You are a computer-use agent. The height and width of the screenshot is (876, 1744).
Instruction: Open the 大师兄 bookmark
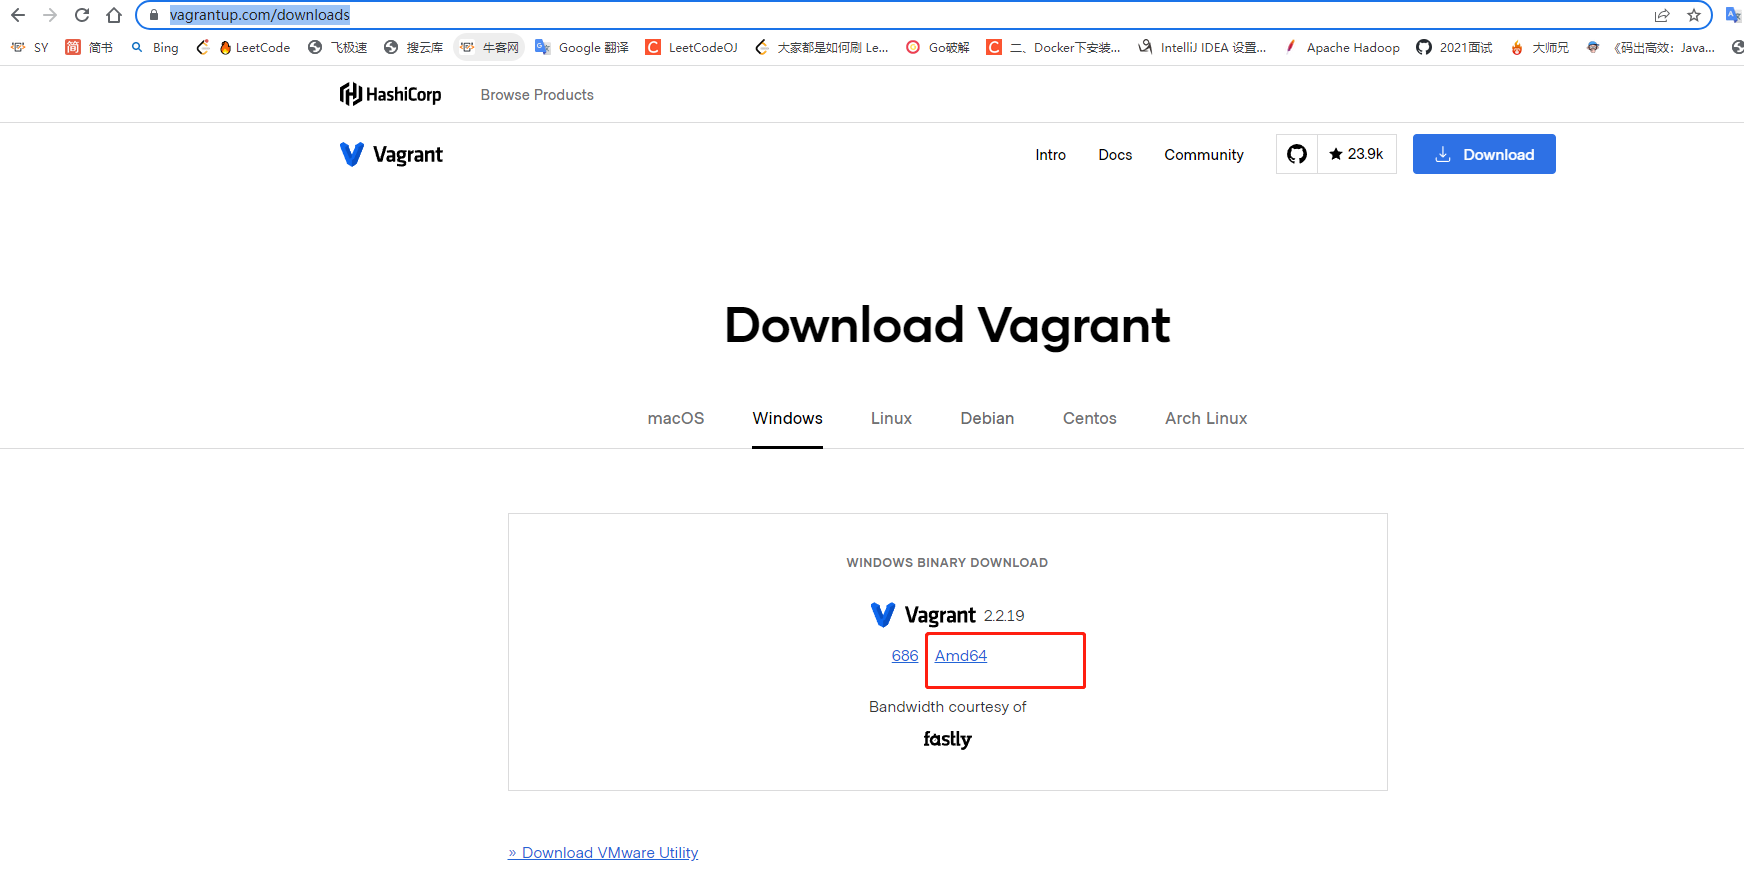point(1539,47)
